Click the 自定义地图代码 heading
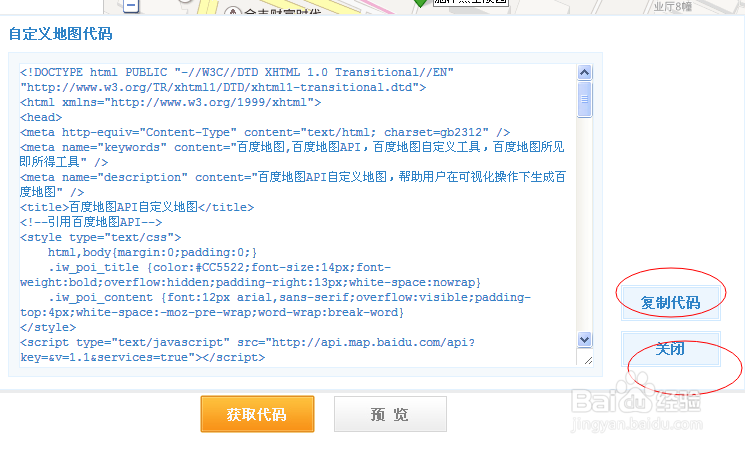This screenshot has height=450, width=745. click(x=60, y=34)
